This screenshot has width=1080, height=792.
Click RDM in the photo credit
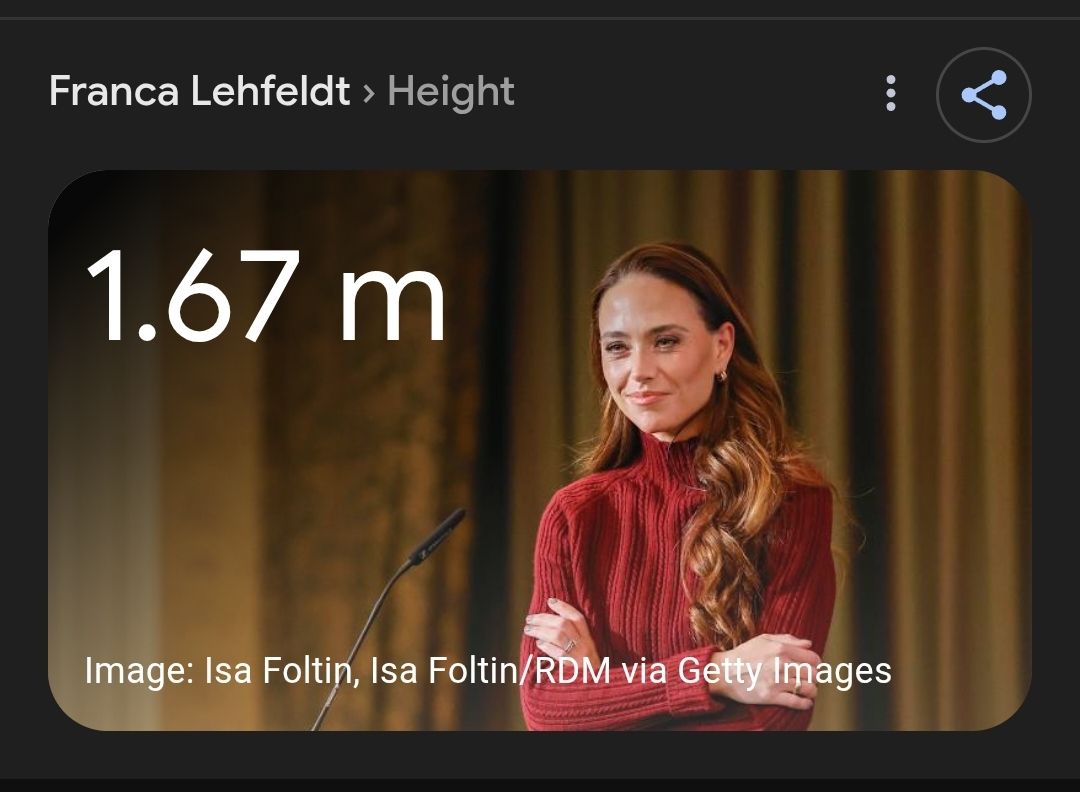pyautogui.click(x=572, y=670)
